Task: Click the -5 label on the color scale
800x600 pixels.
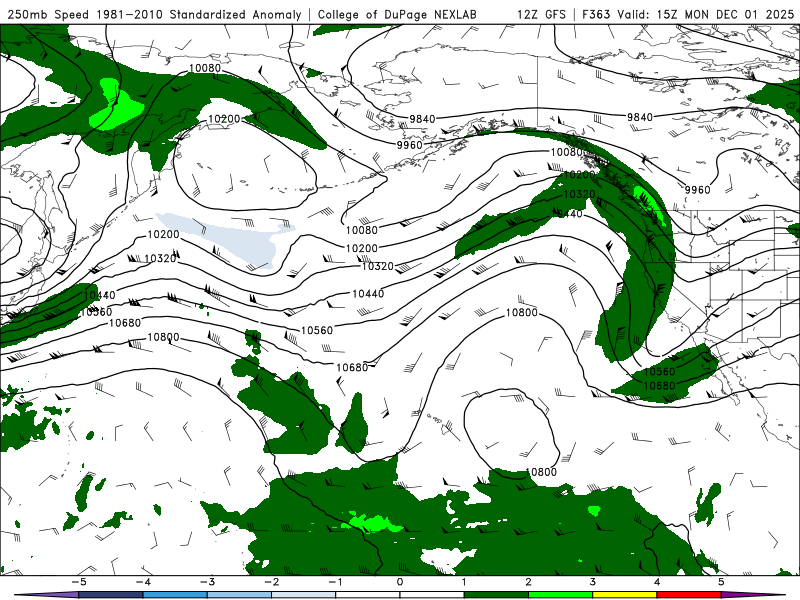Action: 78,582
